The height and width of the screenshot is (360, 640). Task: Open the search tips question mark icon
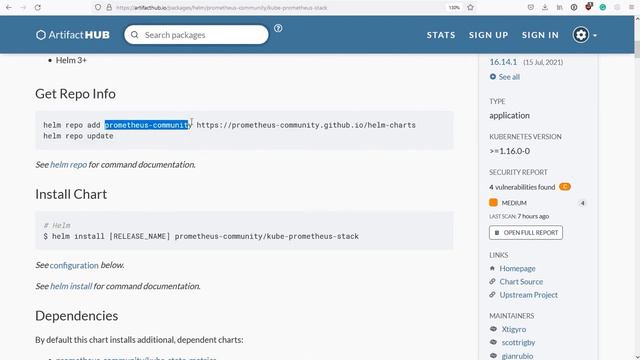[278, 28]
